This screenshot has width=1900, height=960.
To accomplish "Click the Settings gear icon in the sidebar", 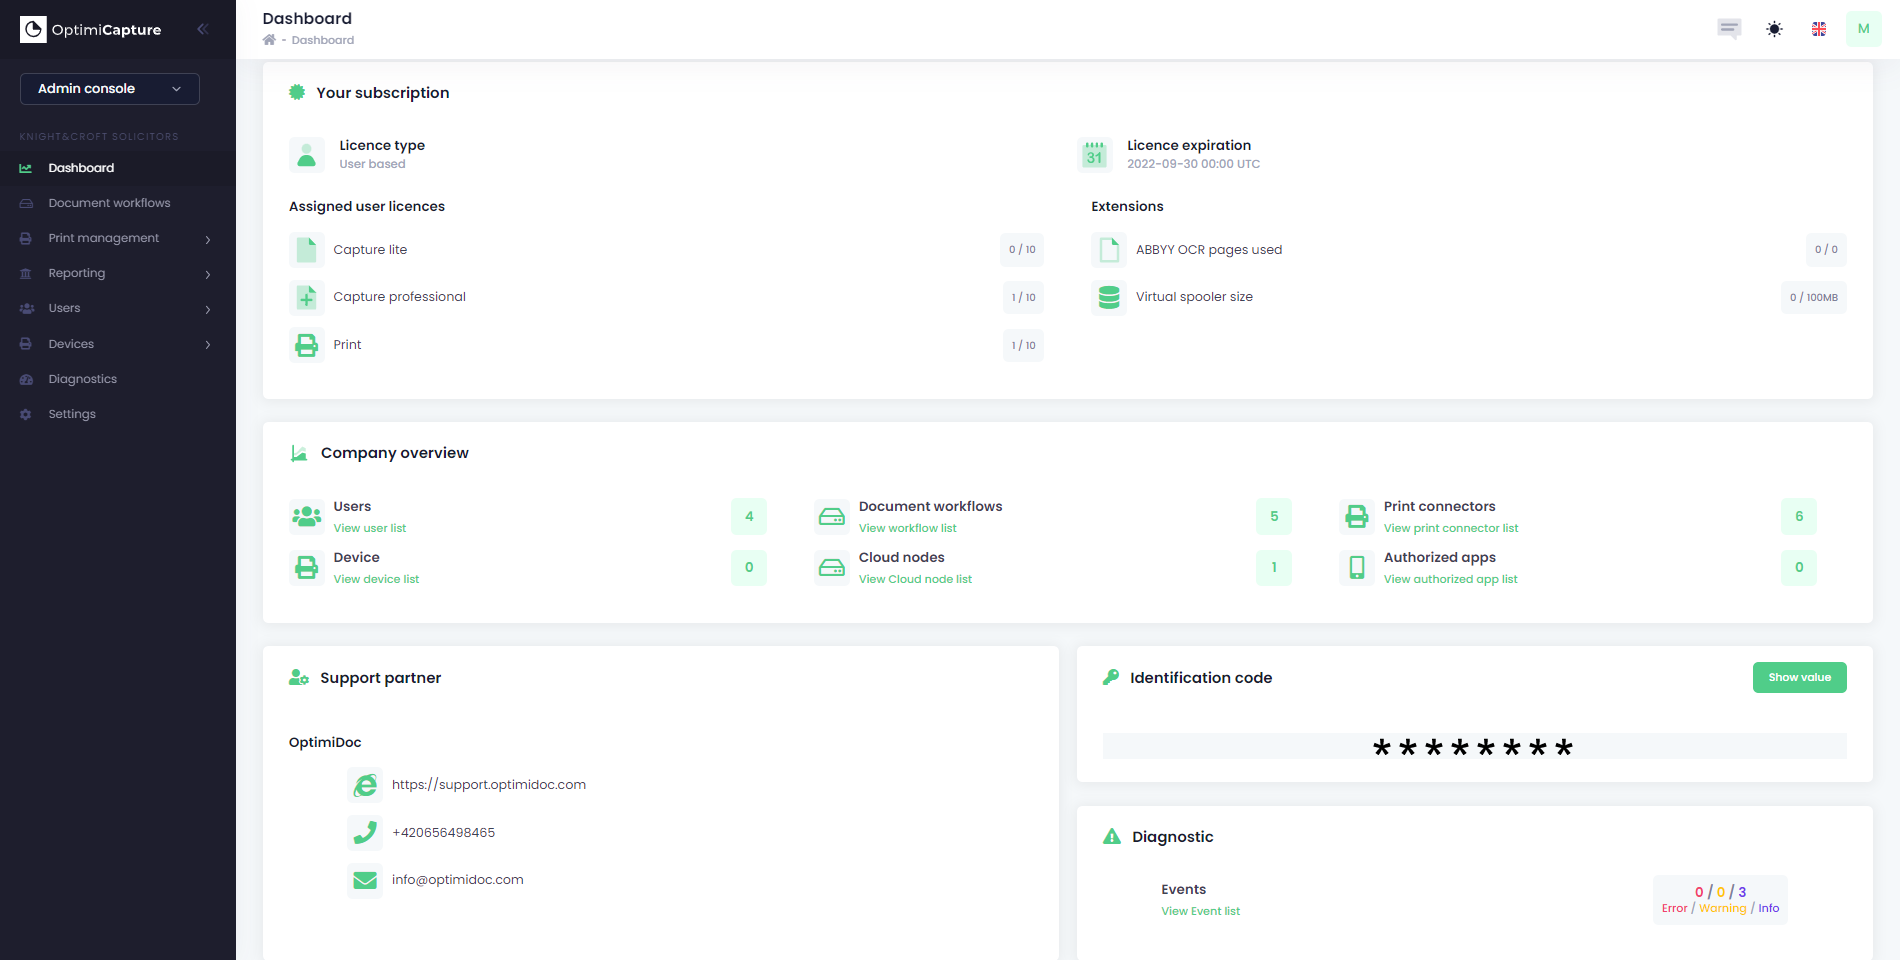I will 26,414.
